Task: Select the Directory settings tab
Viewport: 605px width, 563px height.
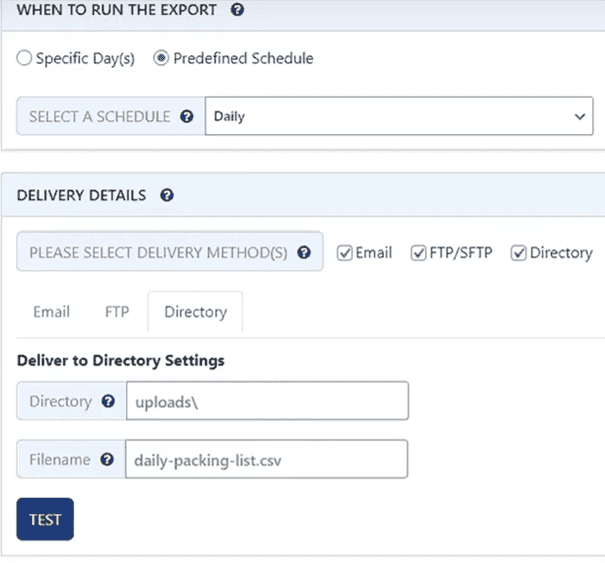Action: [195, 312]
